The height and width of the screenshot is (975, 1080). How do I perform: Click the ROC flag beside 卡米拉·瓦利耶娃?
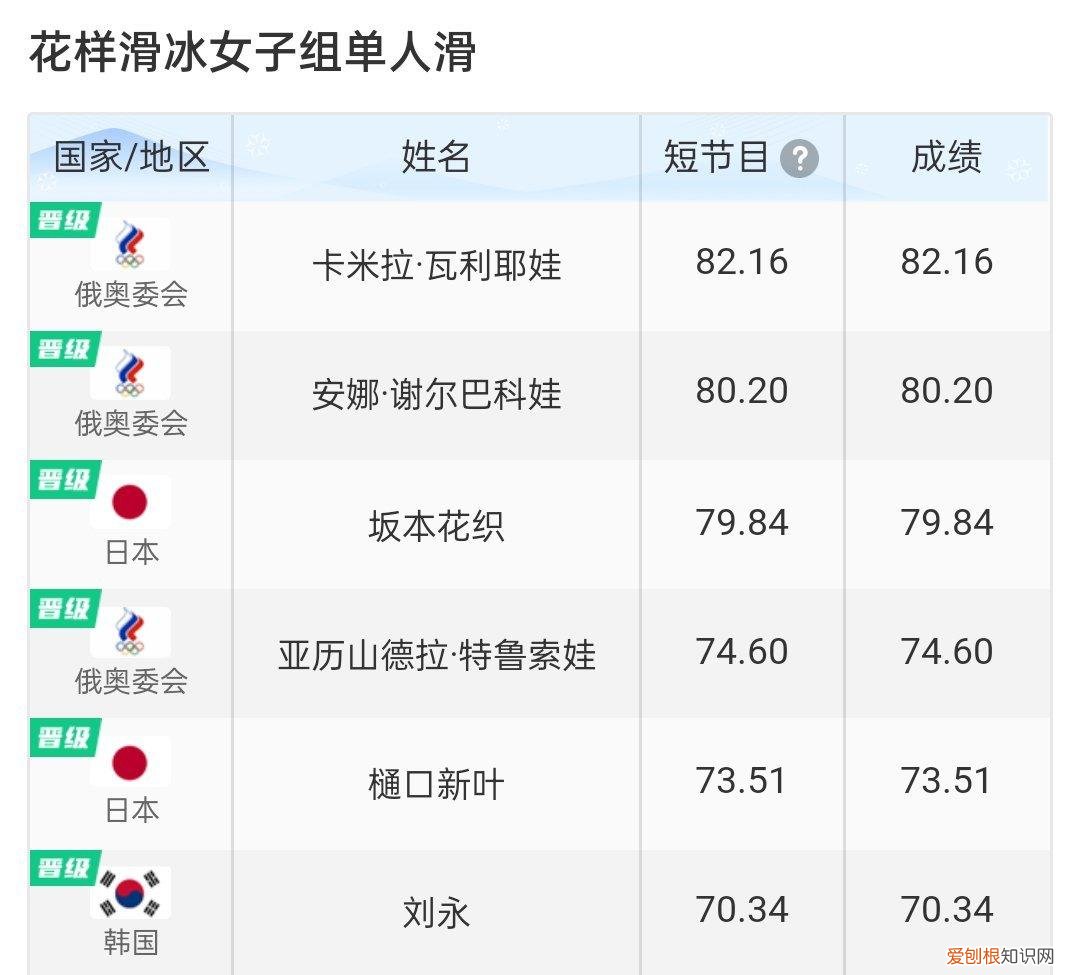(x=132, y=242)
